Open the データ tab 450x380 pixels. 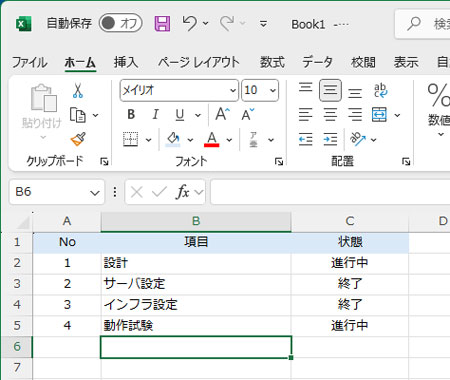pyautogui.click(x=317, y=62)
